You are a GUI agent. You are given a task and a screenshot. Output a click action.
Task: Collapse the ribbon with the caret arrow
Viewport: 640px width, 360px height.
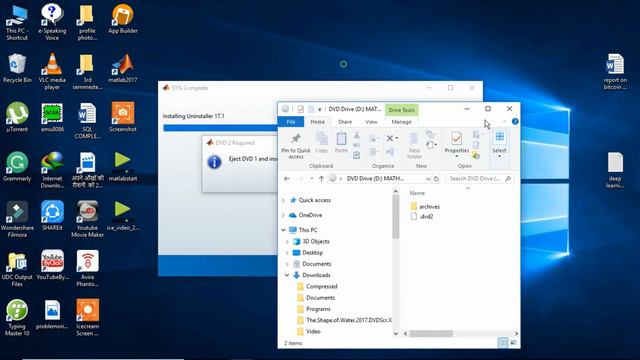(505, 121)
